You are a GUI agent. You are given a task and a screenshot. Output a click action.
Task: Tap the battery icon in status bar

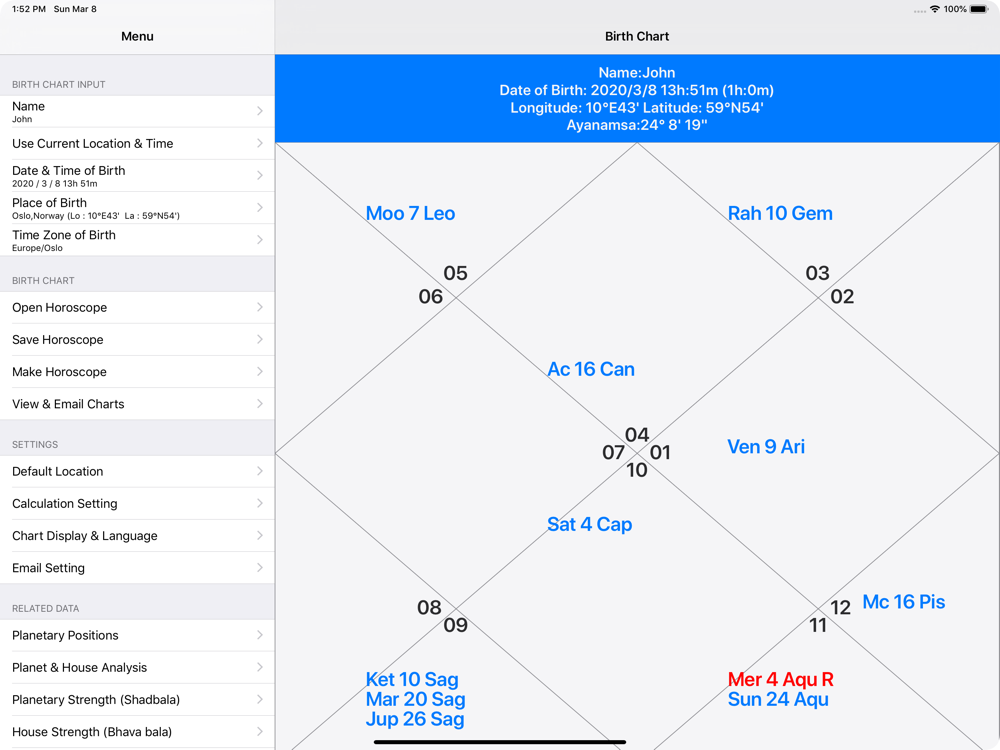tap(979, 9)
